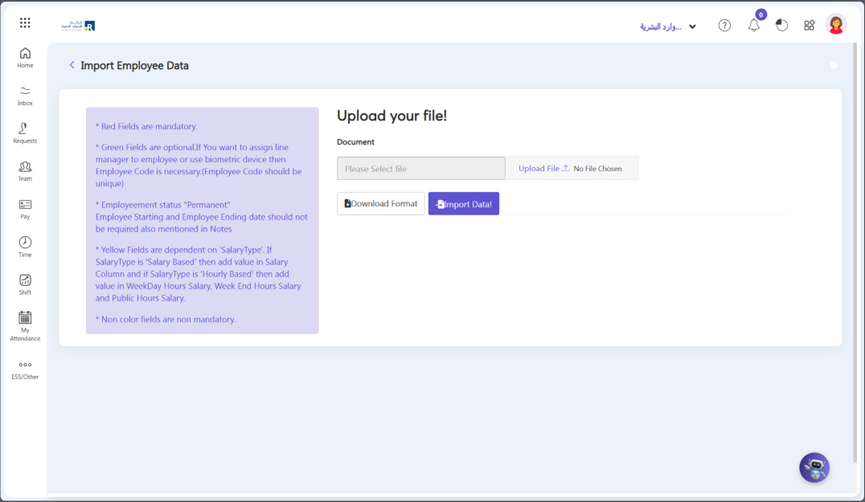Open the app launcher grid icon
The height and width of the screenshot is (502, 865).
click(x=25, y=23)
